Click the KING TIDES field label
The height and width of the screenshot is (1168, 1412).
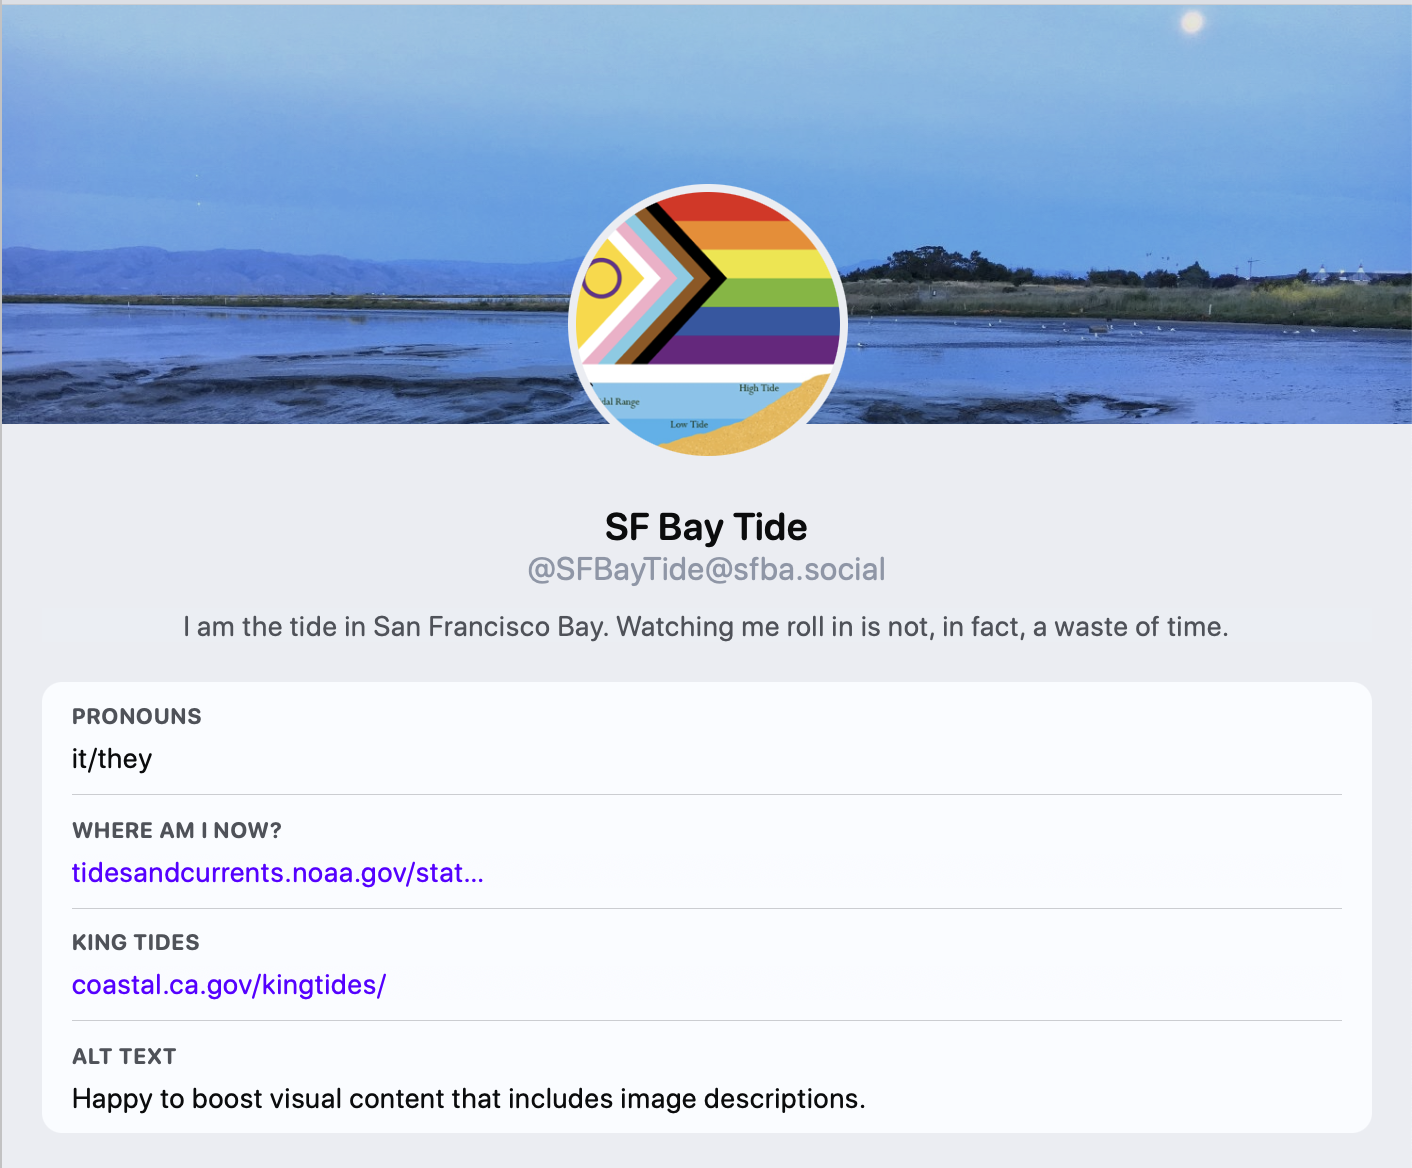pos(136,942)
